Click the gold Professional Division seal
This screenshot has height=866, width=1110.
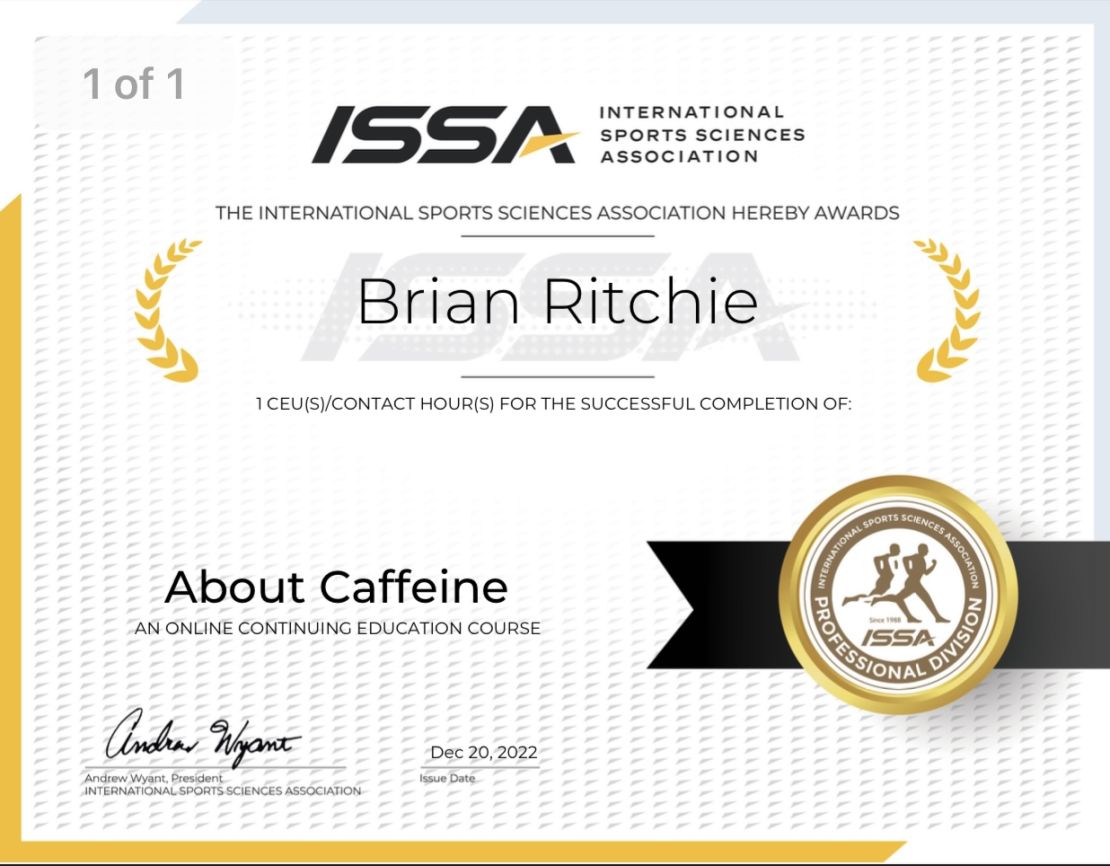tap(898, 596)
